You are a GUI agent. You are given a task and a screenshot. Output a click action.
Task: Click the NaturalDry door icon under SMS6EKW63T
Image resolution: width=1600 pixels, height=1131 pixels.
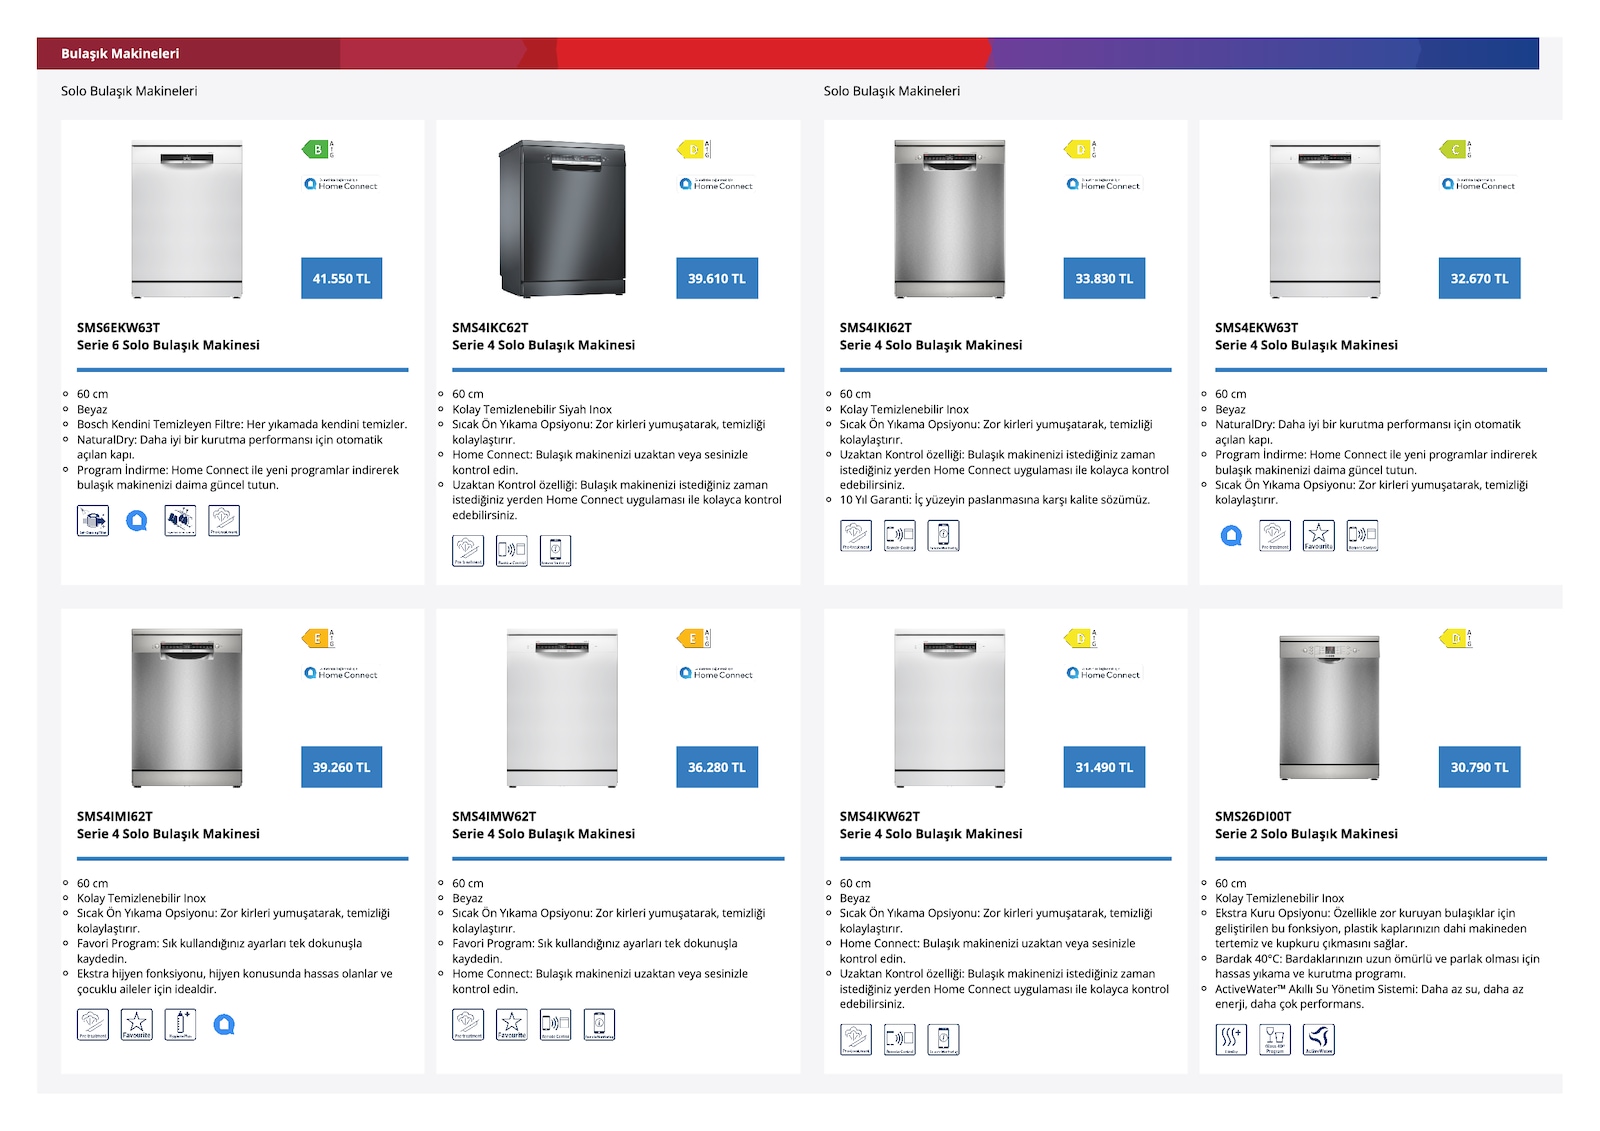click(180, 520)
